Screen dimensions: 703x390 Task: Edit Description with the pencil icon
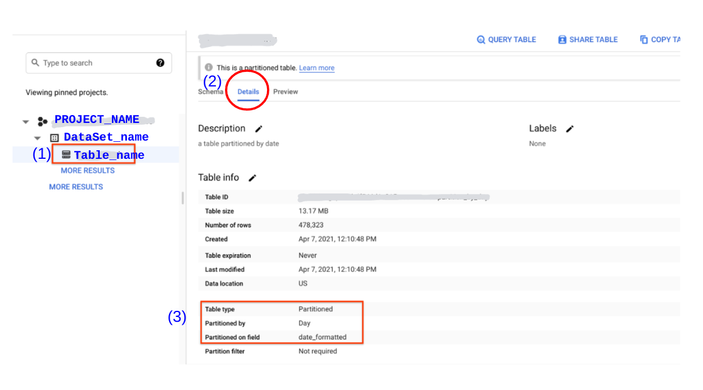[x=259, y=129]
